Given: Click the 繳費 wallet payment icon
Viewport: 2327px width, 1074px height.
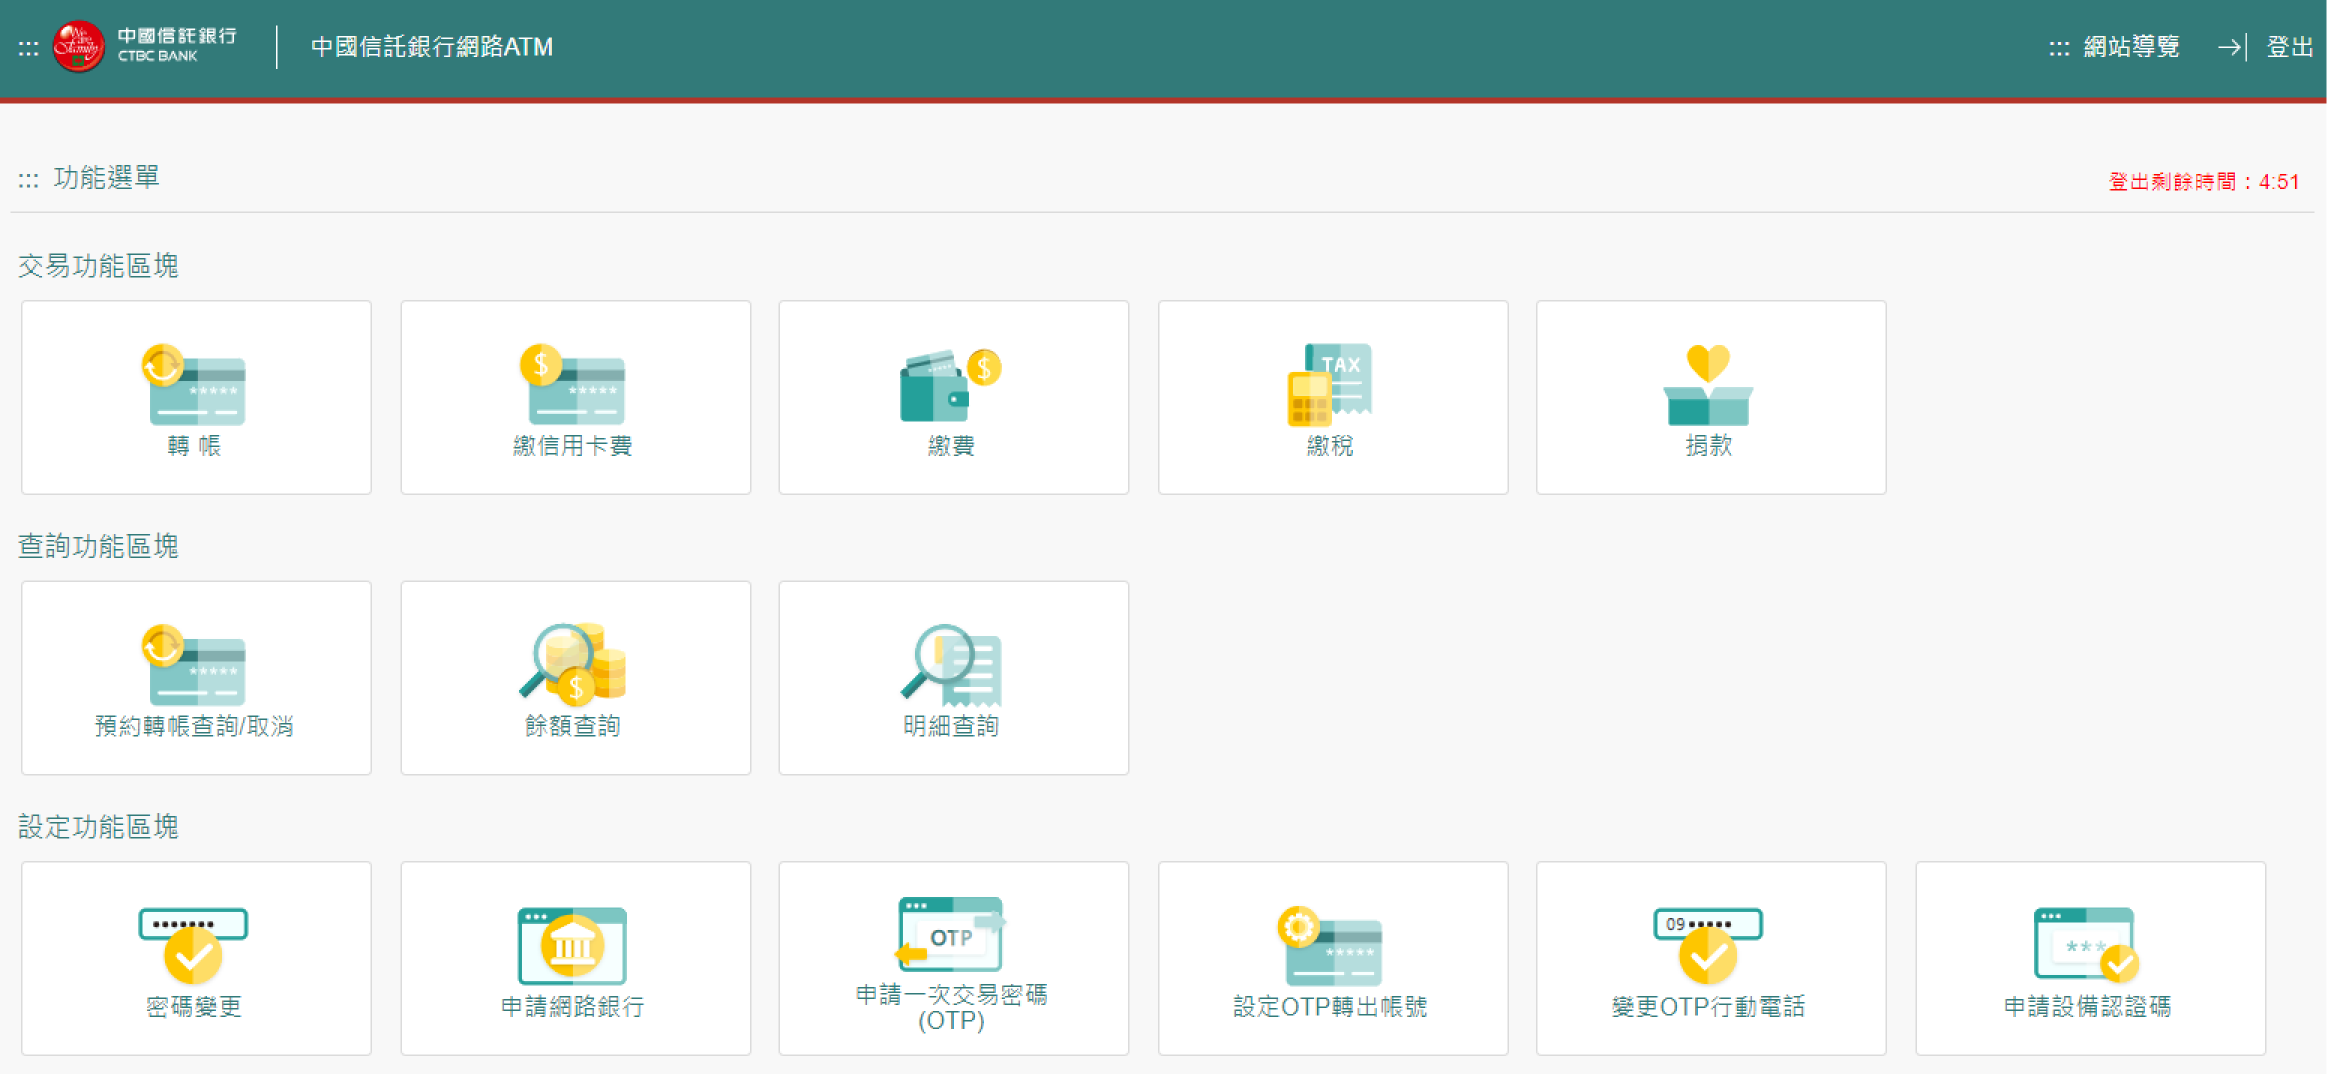Looking at the screenshot, I should pos(952,397).
